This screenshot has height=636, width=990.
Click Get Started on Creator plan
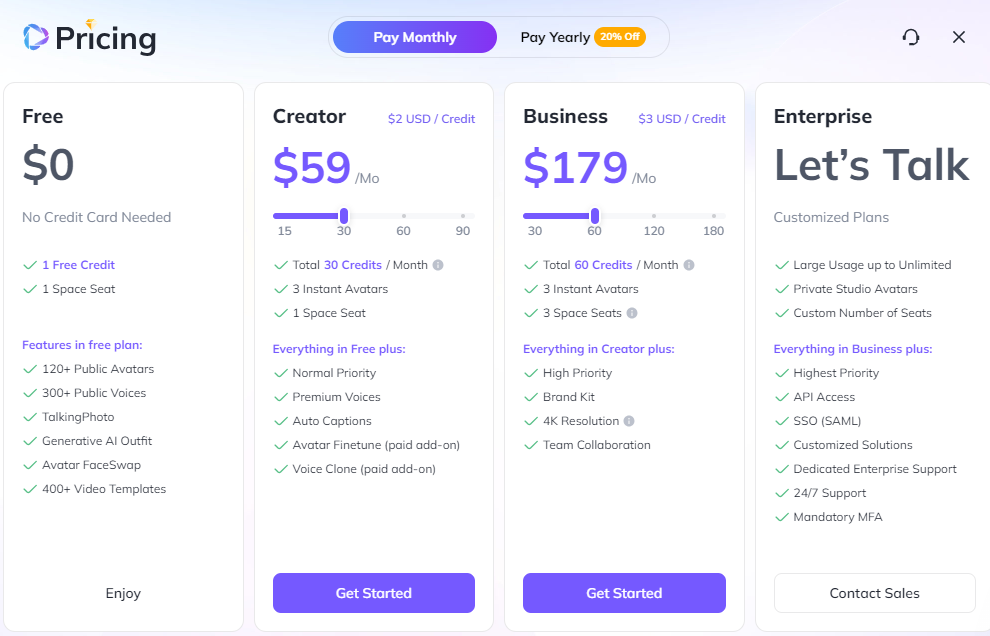click(374, 593)
